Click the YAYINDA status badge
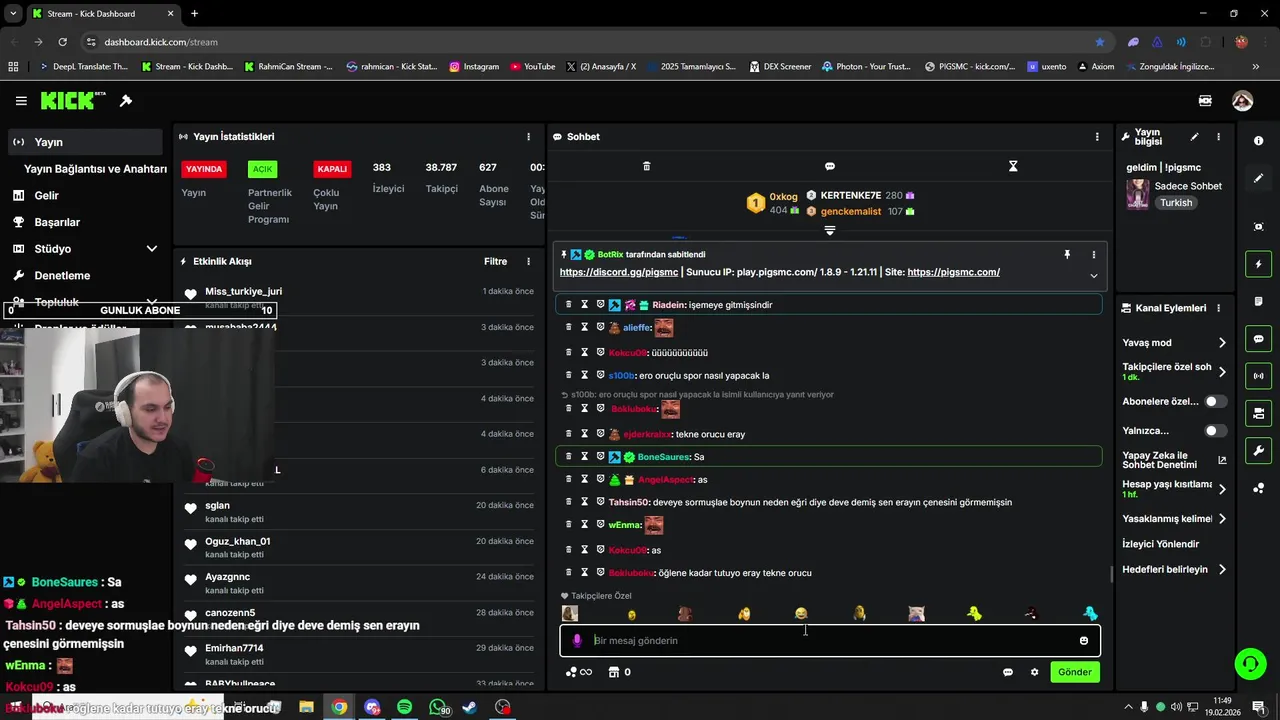The width and height of the screenshot is (1280, 720). [204, 169]
